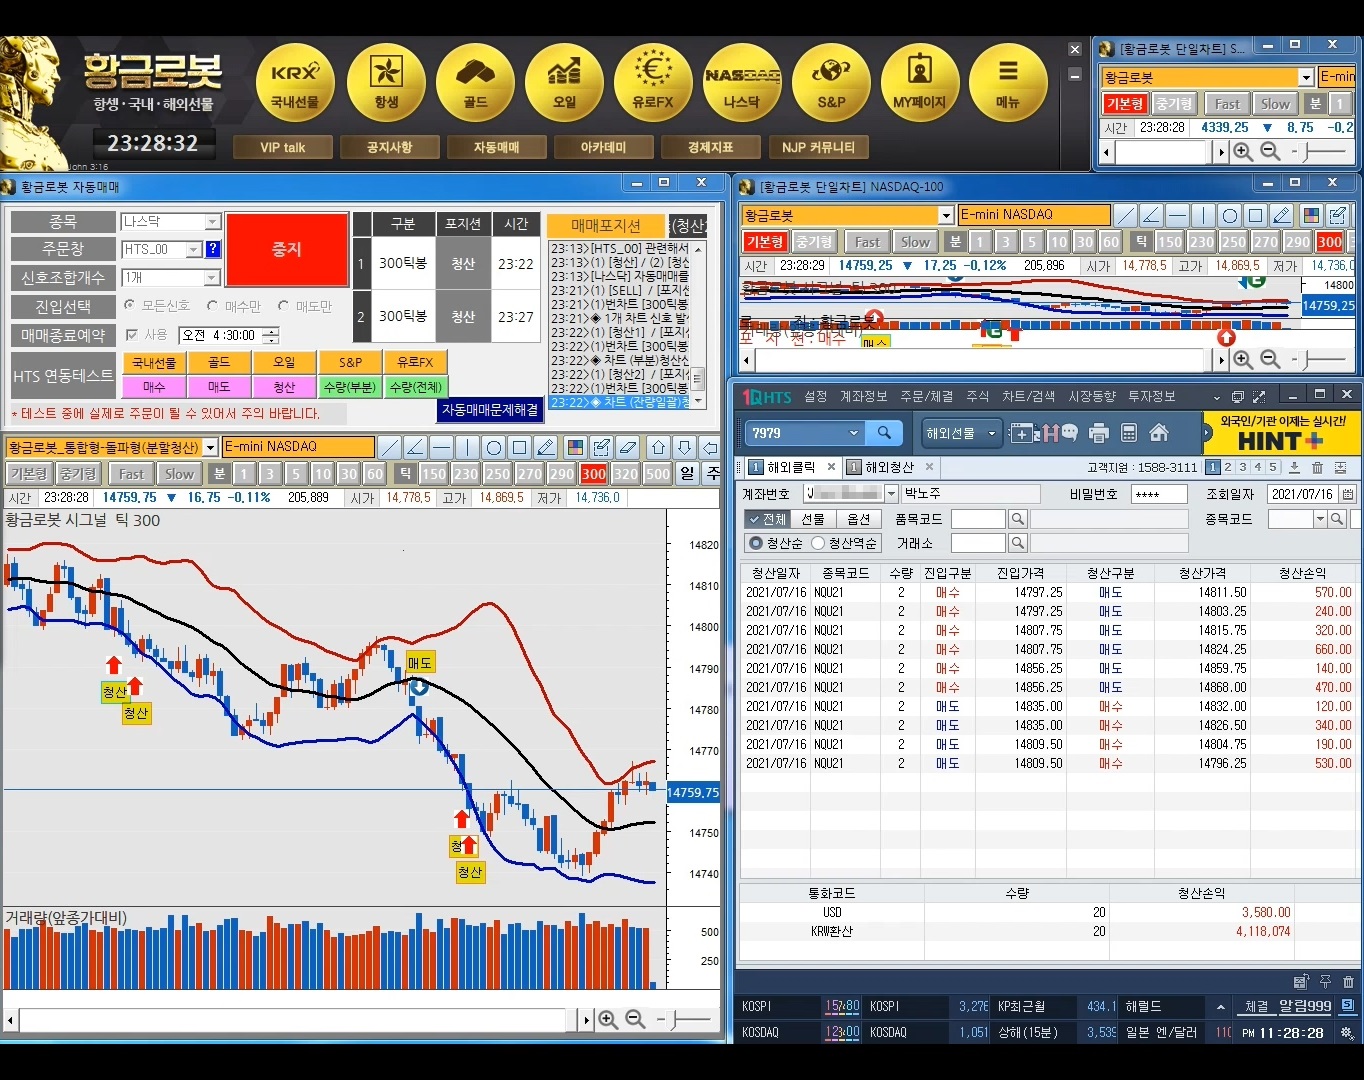Open color palette tool in main chart toolbar
The height and width of the screenshot is (1080, 1364).
tap(575, 447)
